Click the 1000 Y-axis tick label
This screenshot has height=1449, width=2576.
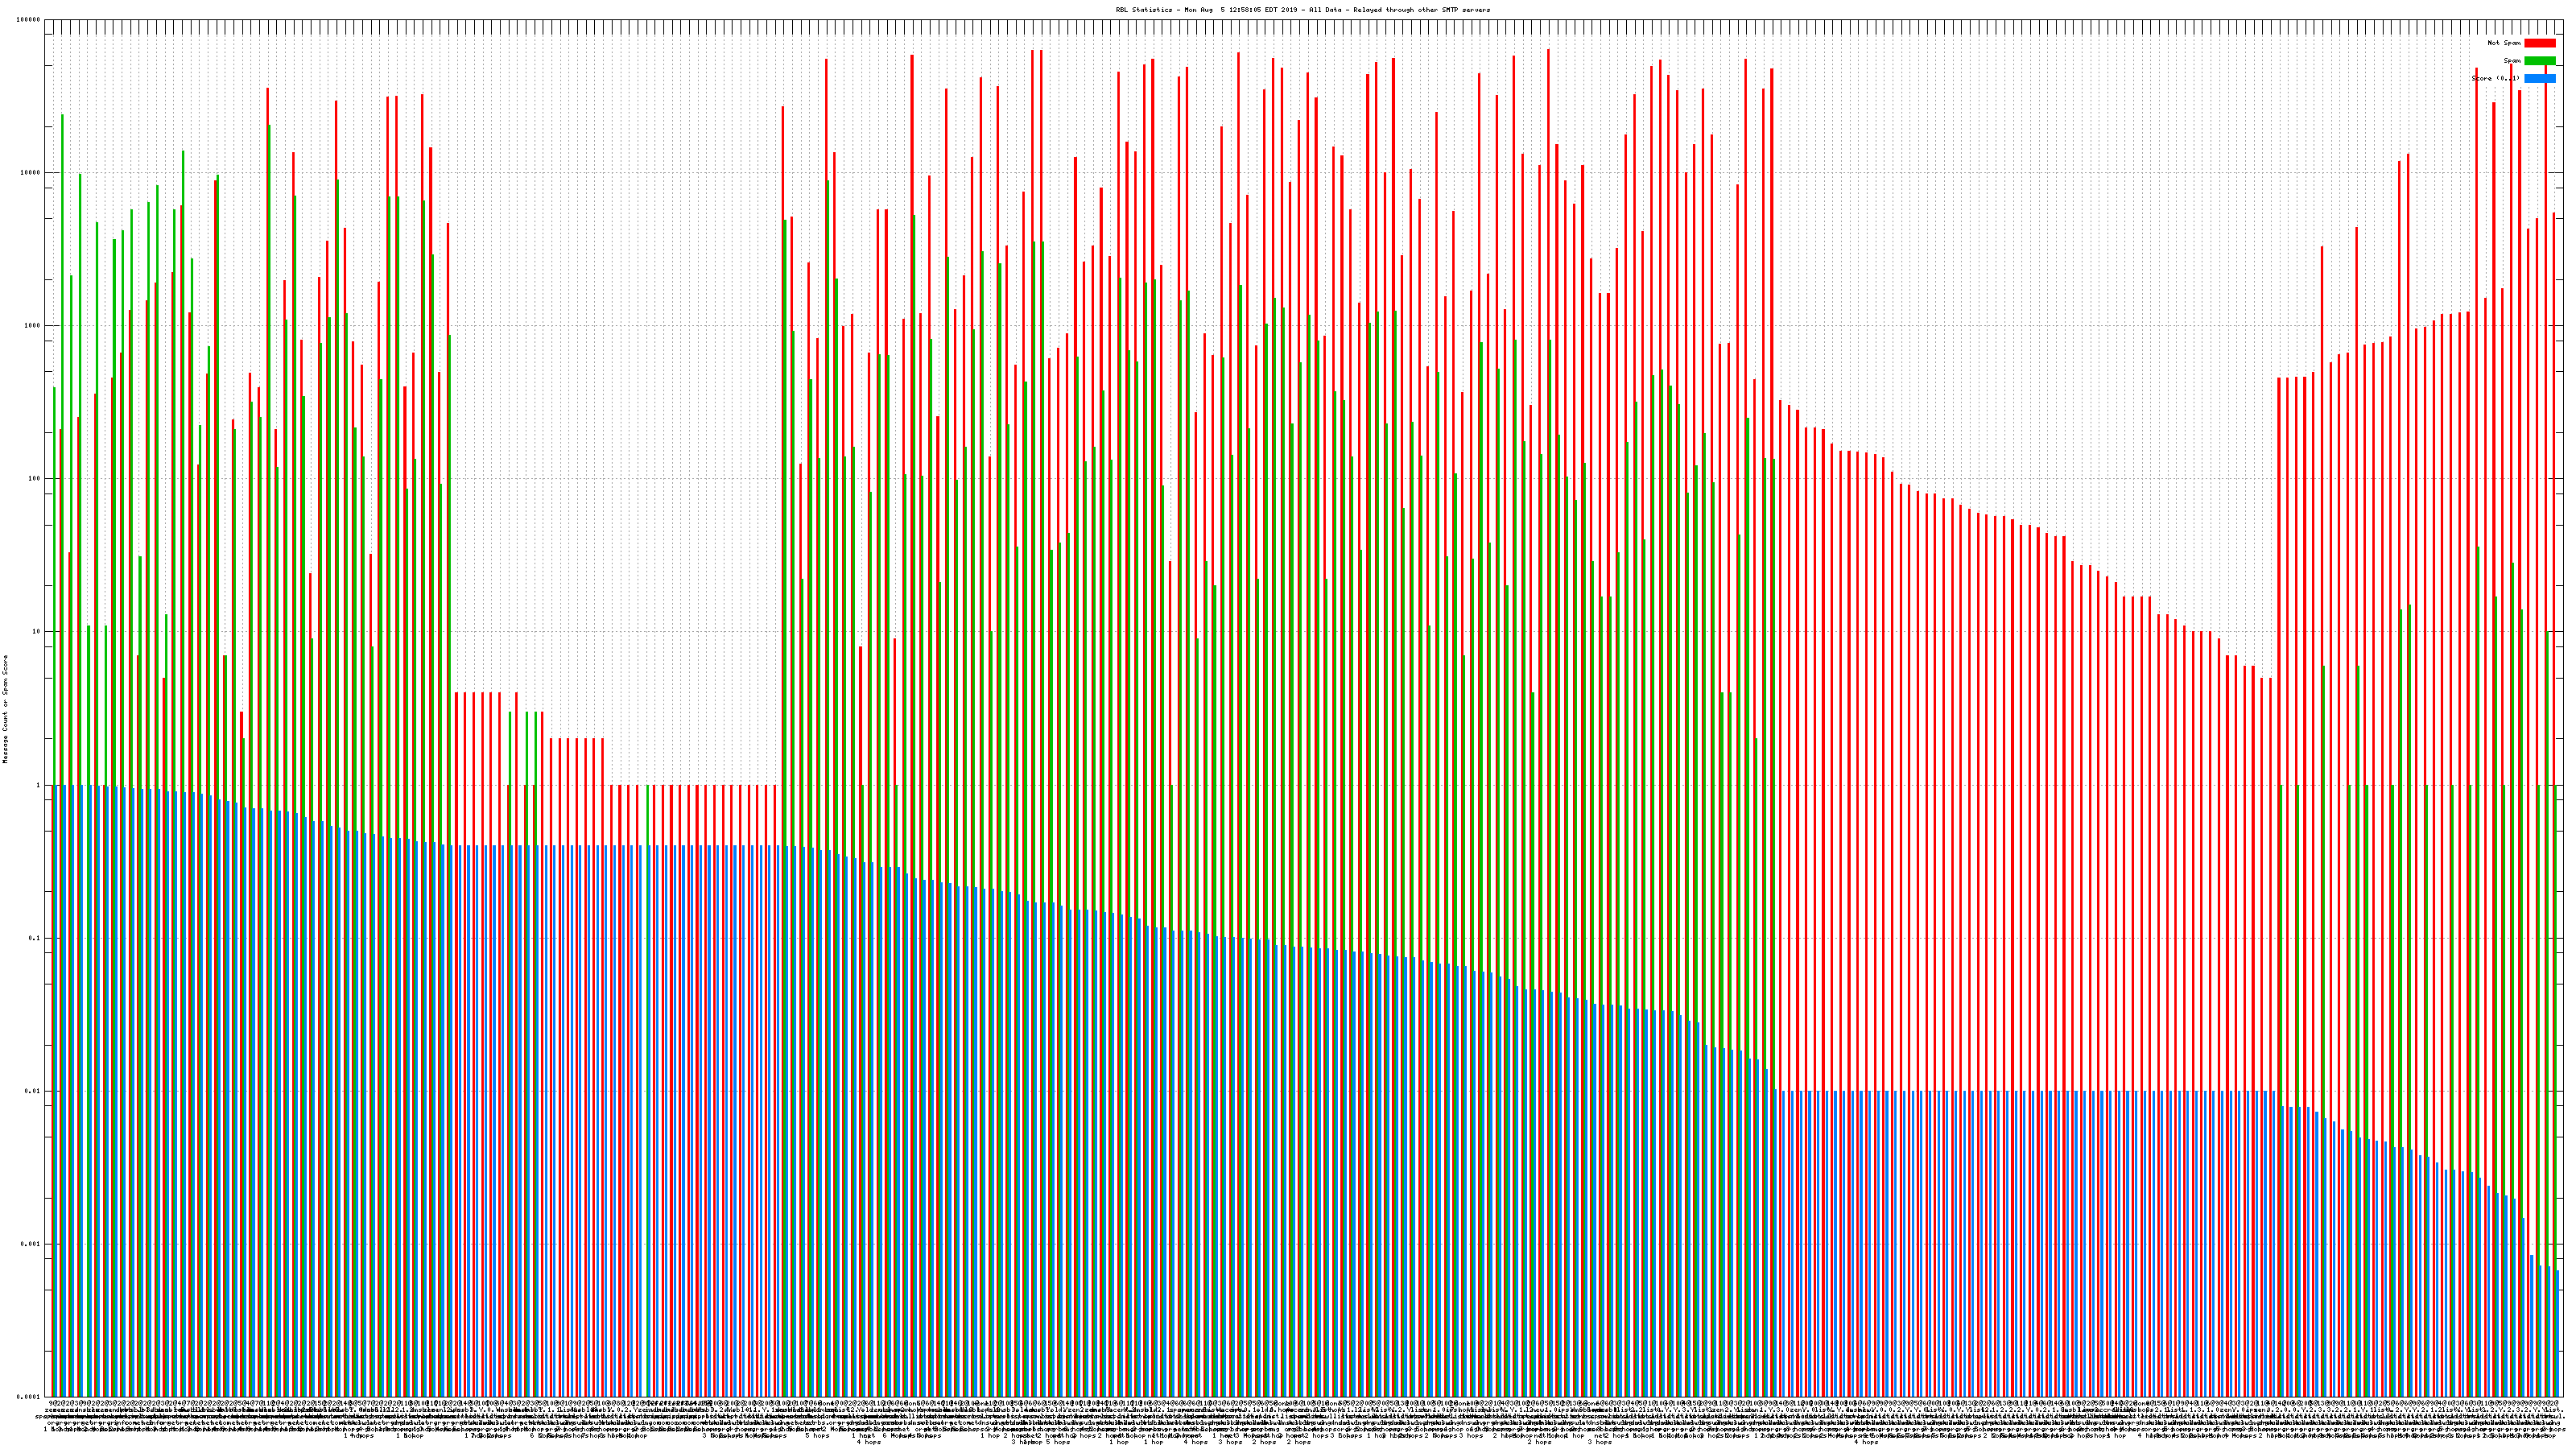click(33, 326)
